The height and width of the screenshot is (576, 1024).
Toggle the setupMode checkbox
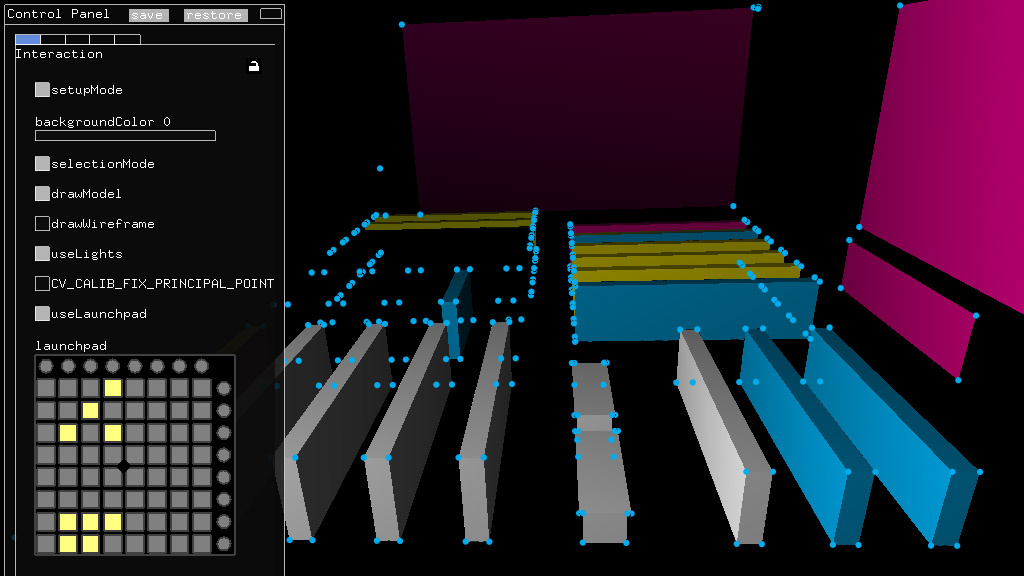[42, 89]
